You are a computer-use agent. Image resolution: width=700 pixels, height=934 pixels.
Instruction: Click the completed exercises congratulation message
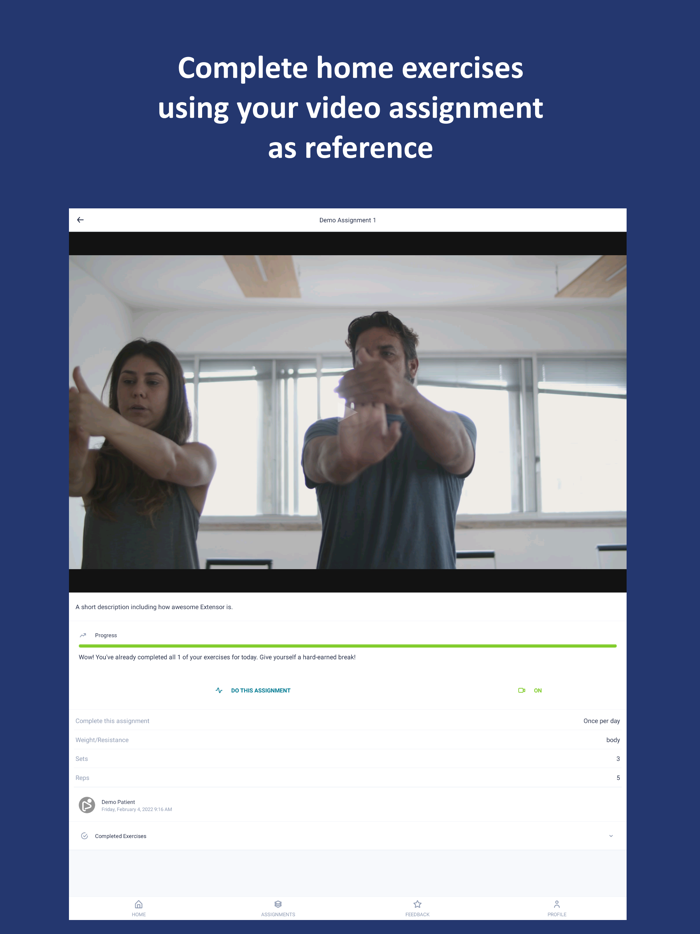point(217,657)
